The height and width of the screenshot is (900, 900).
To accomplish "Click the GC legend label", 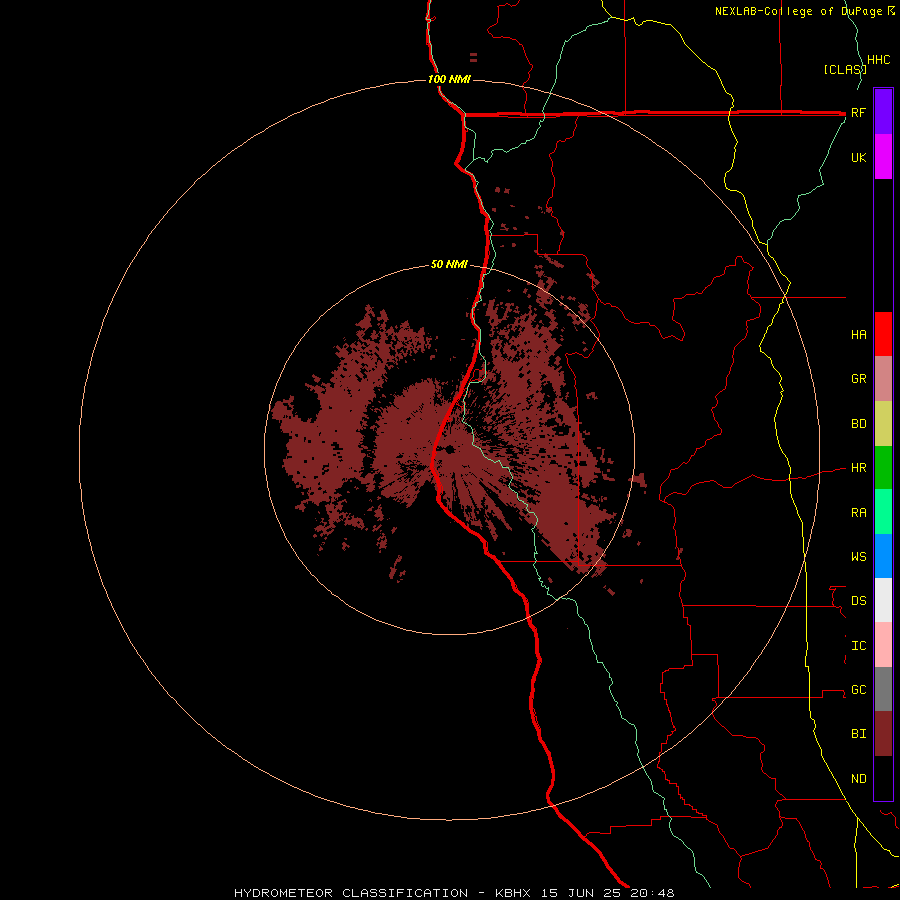I will tap(858, 690).
